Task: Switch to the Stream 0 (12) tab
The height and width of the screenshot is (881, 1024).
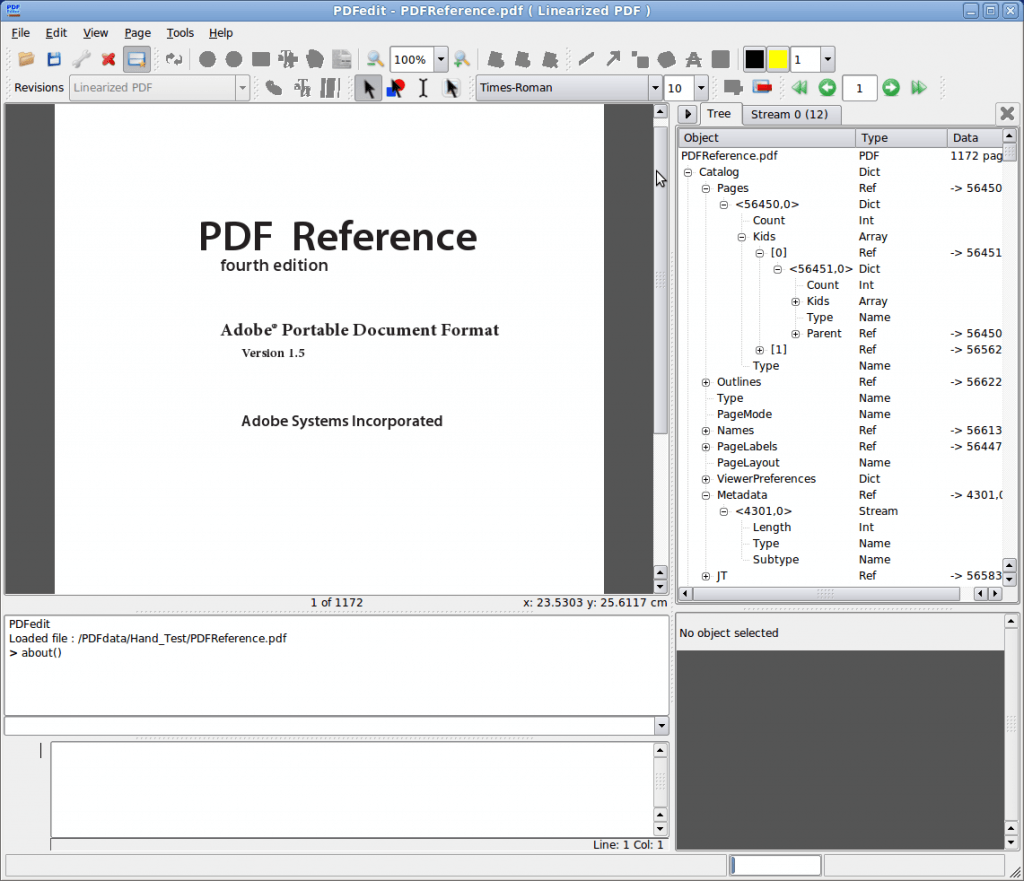Action: click(791, 114)
